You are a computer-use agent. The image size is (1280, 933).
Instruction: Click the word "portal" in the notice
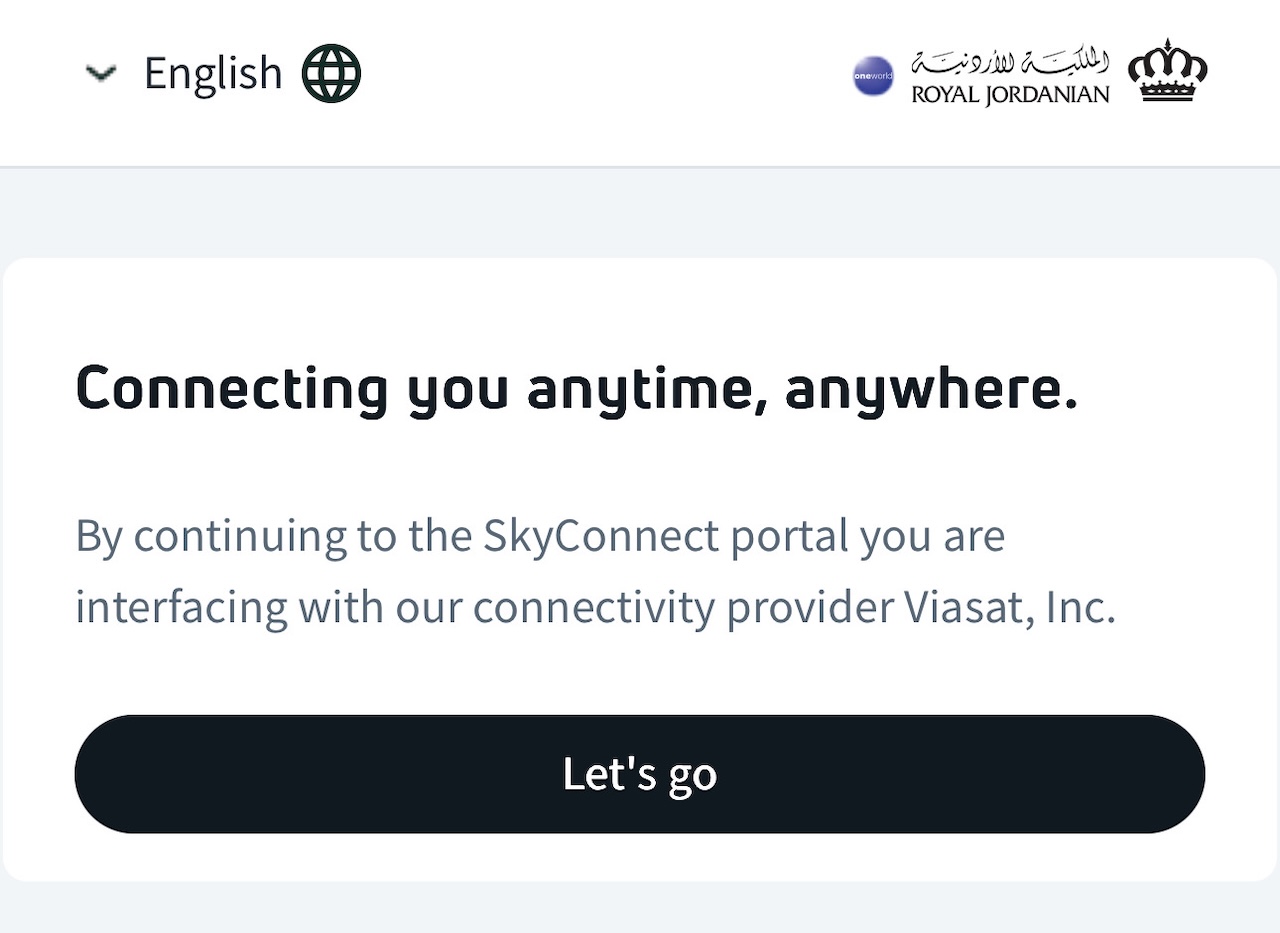click(x=788, y=536)
